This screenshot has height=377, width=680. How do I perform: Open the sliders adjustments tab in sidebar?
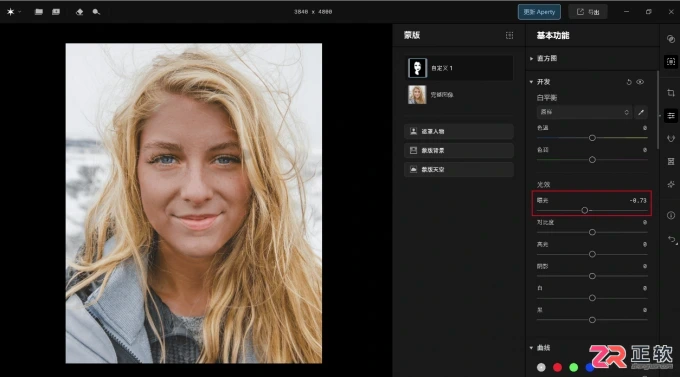(x=671, y=116)
